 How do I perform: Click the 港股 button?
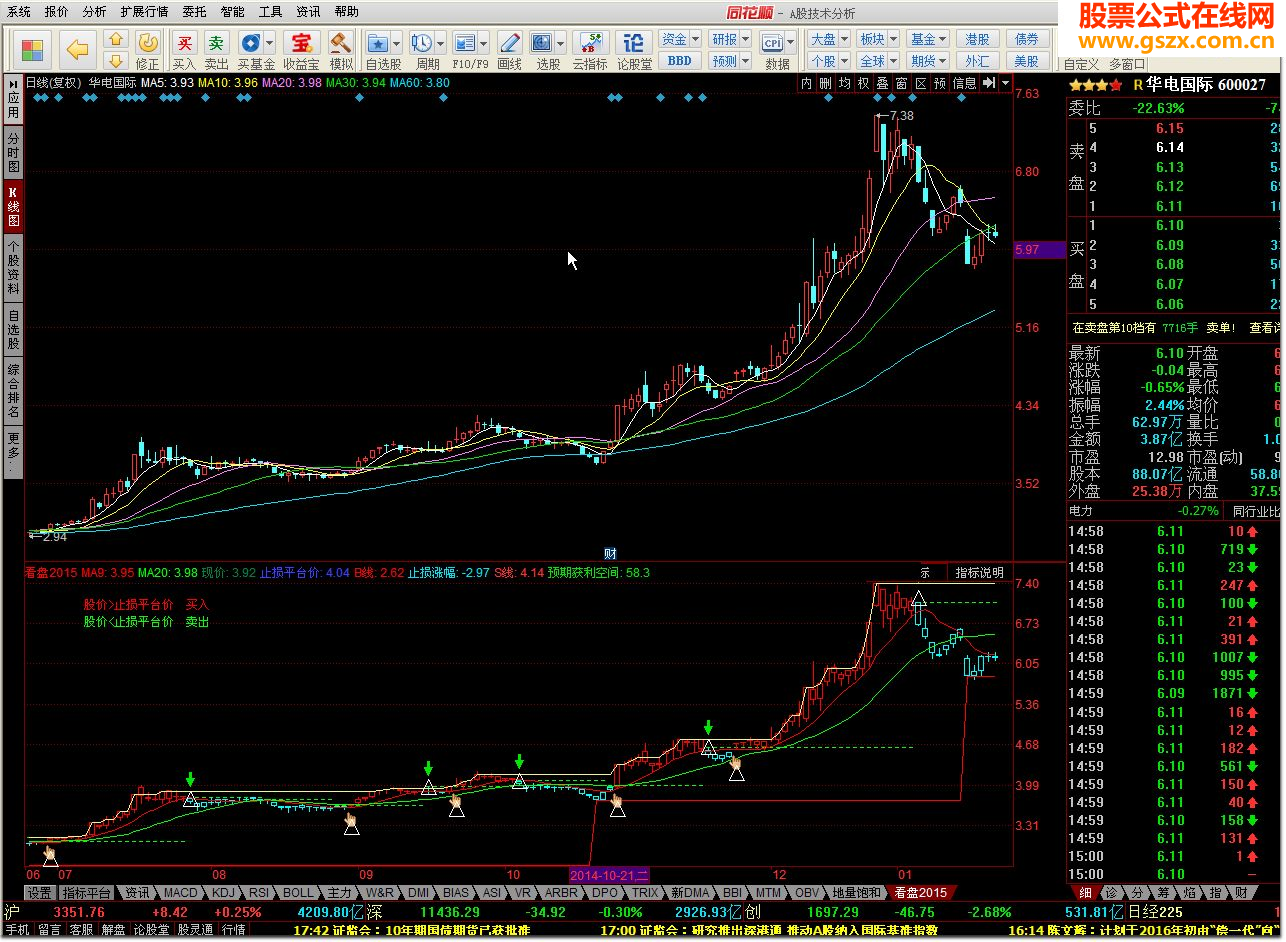[978, 39]
